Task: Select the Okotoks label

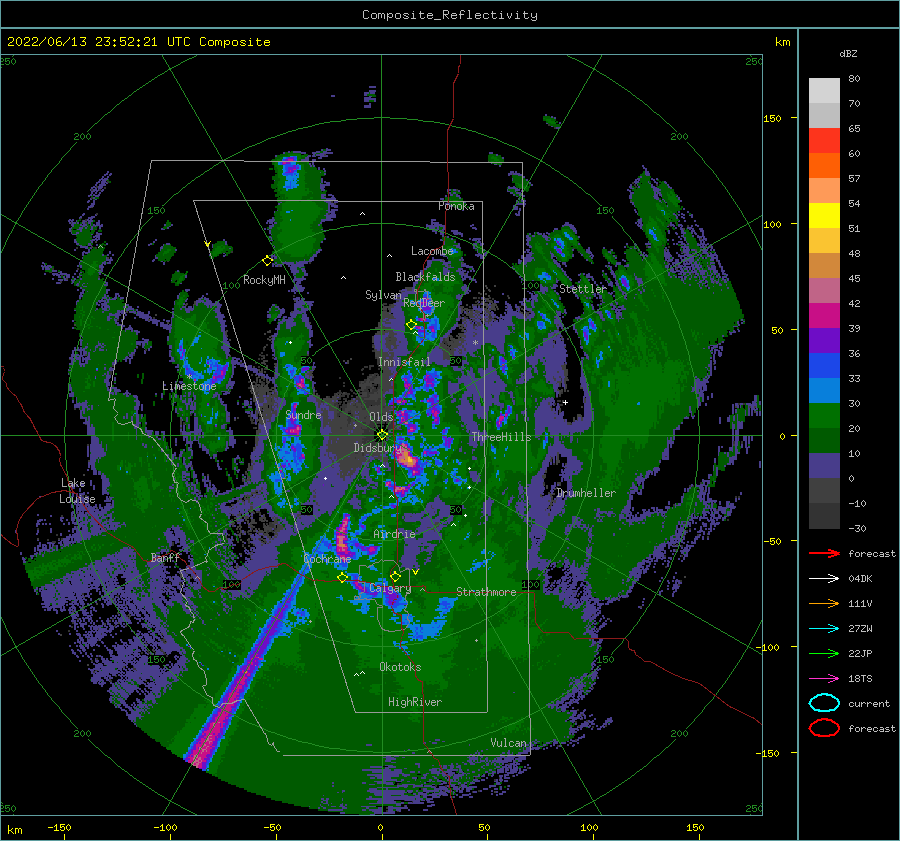Action: point(400,666)
